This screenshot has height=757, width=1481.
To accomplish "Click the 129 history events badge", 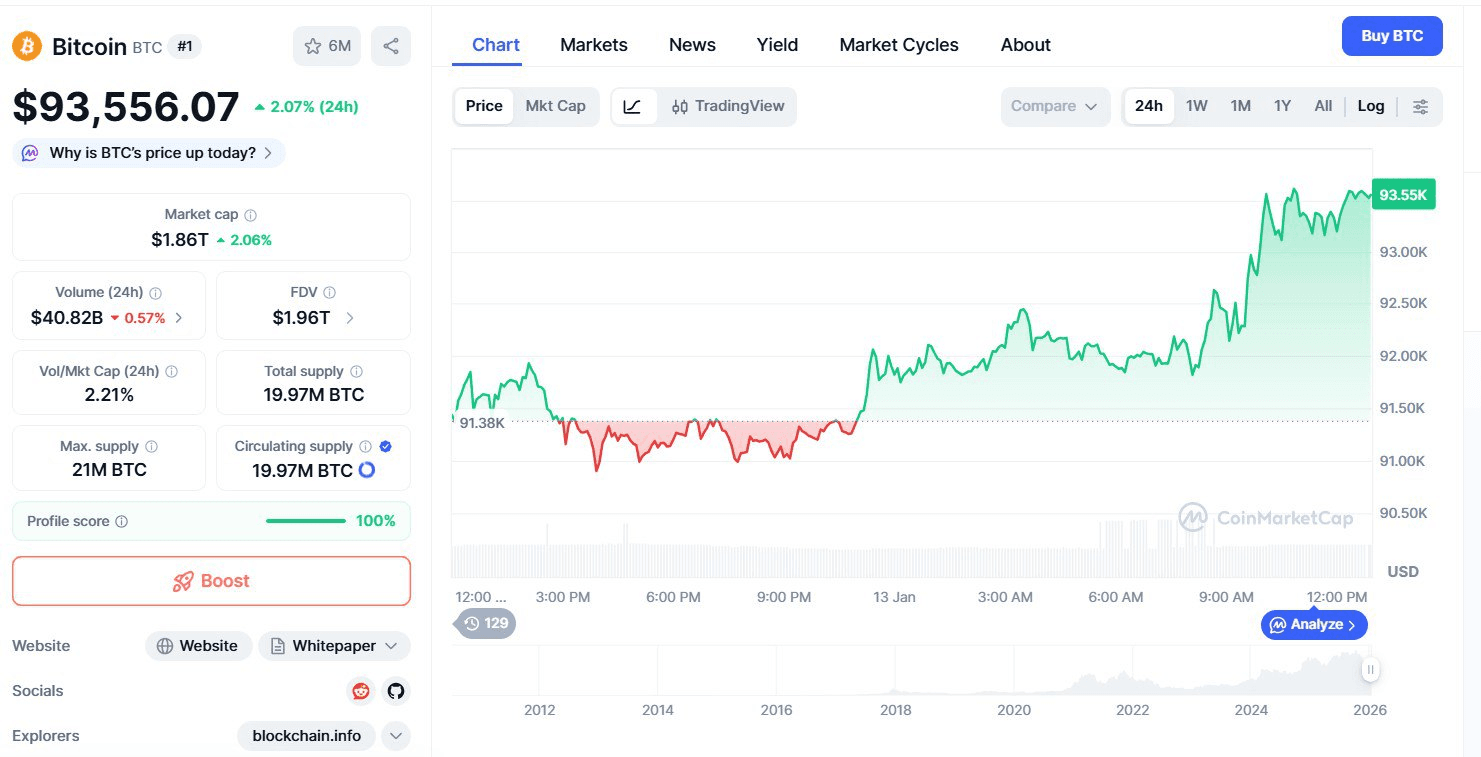I will (487, 623).
